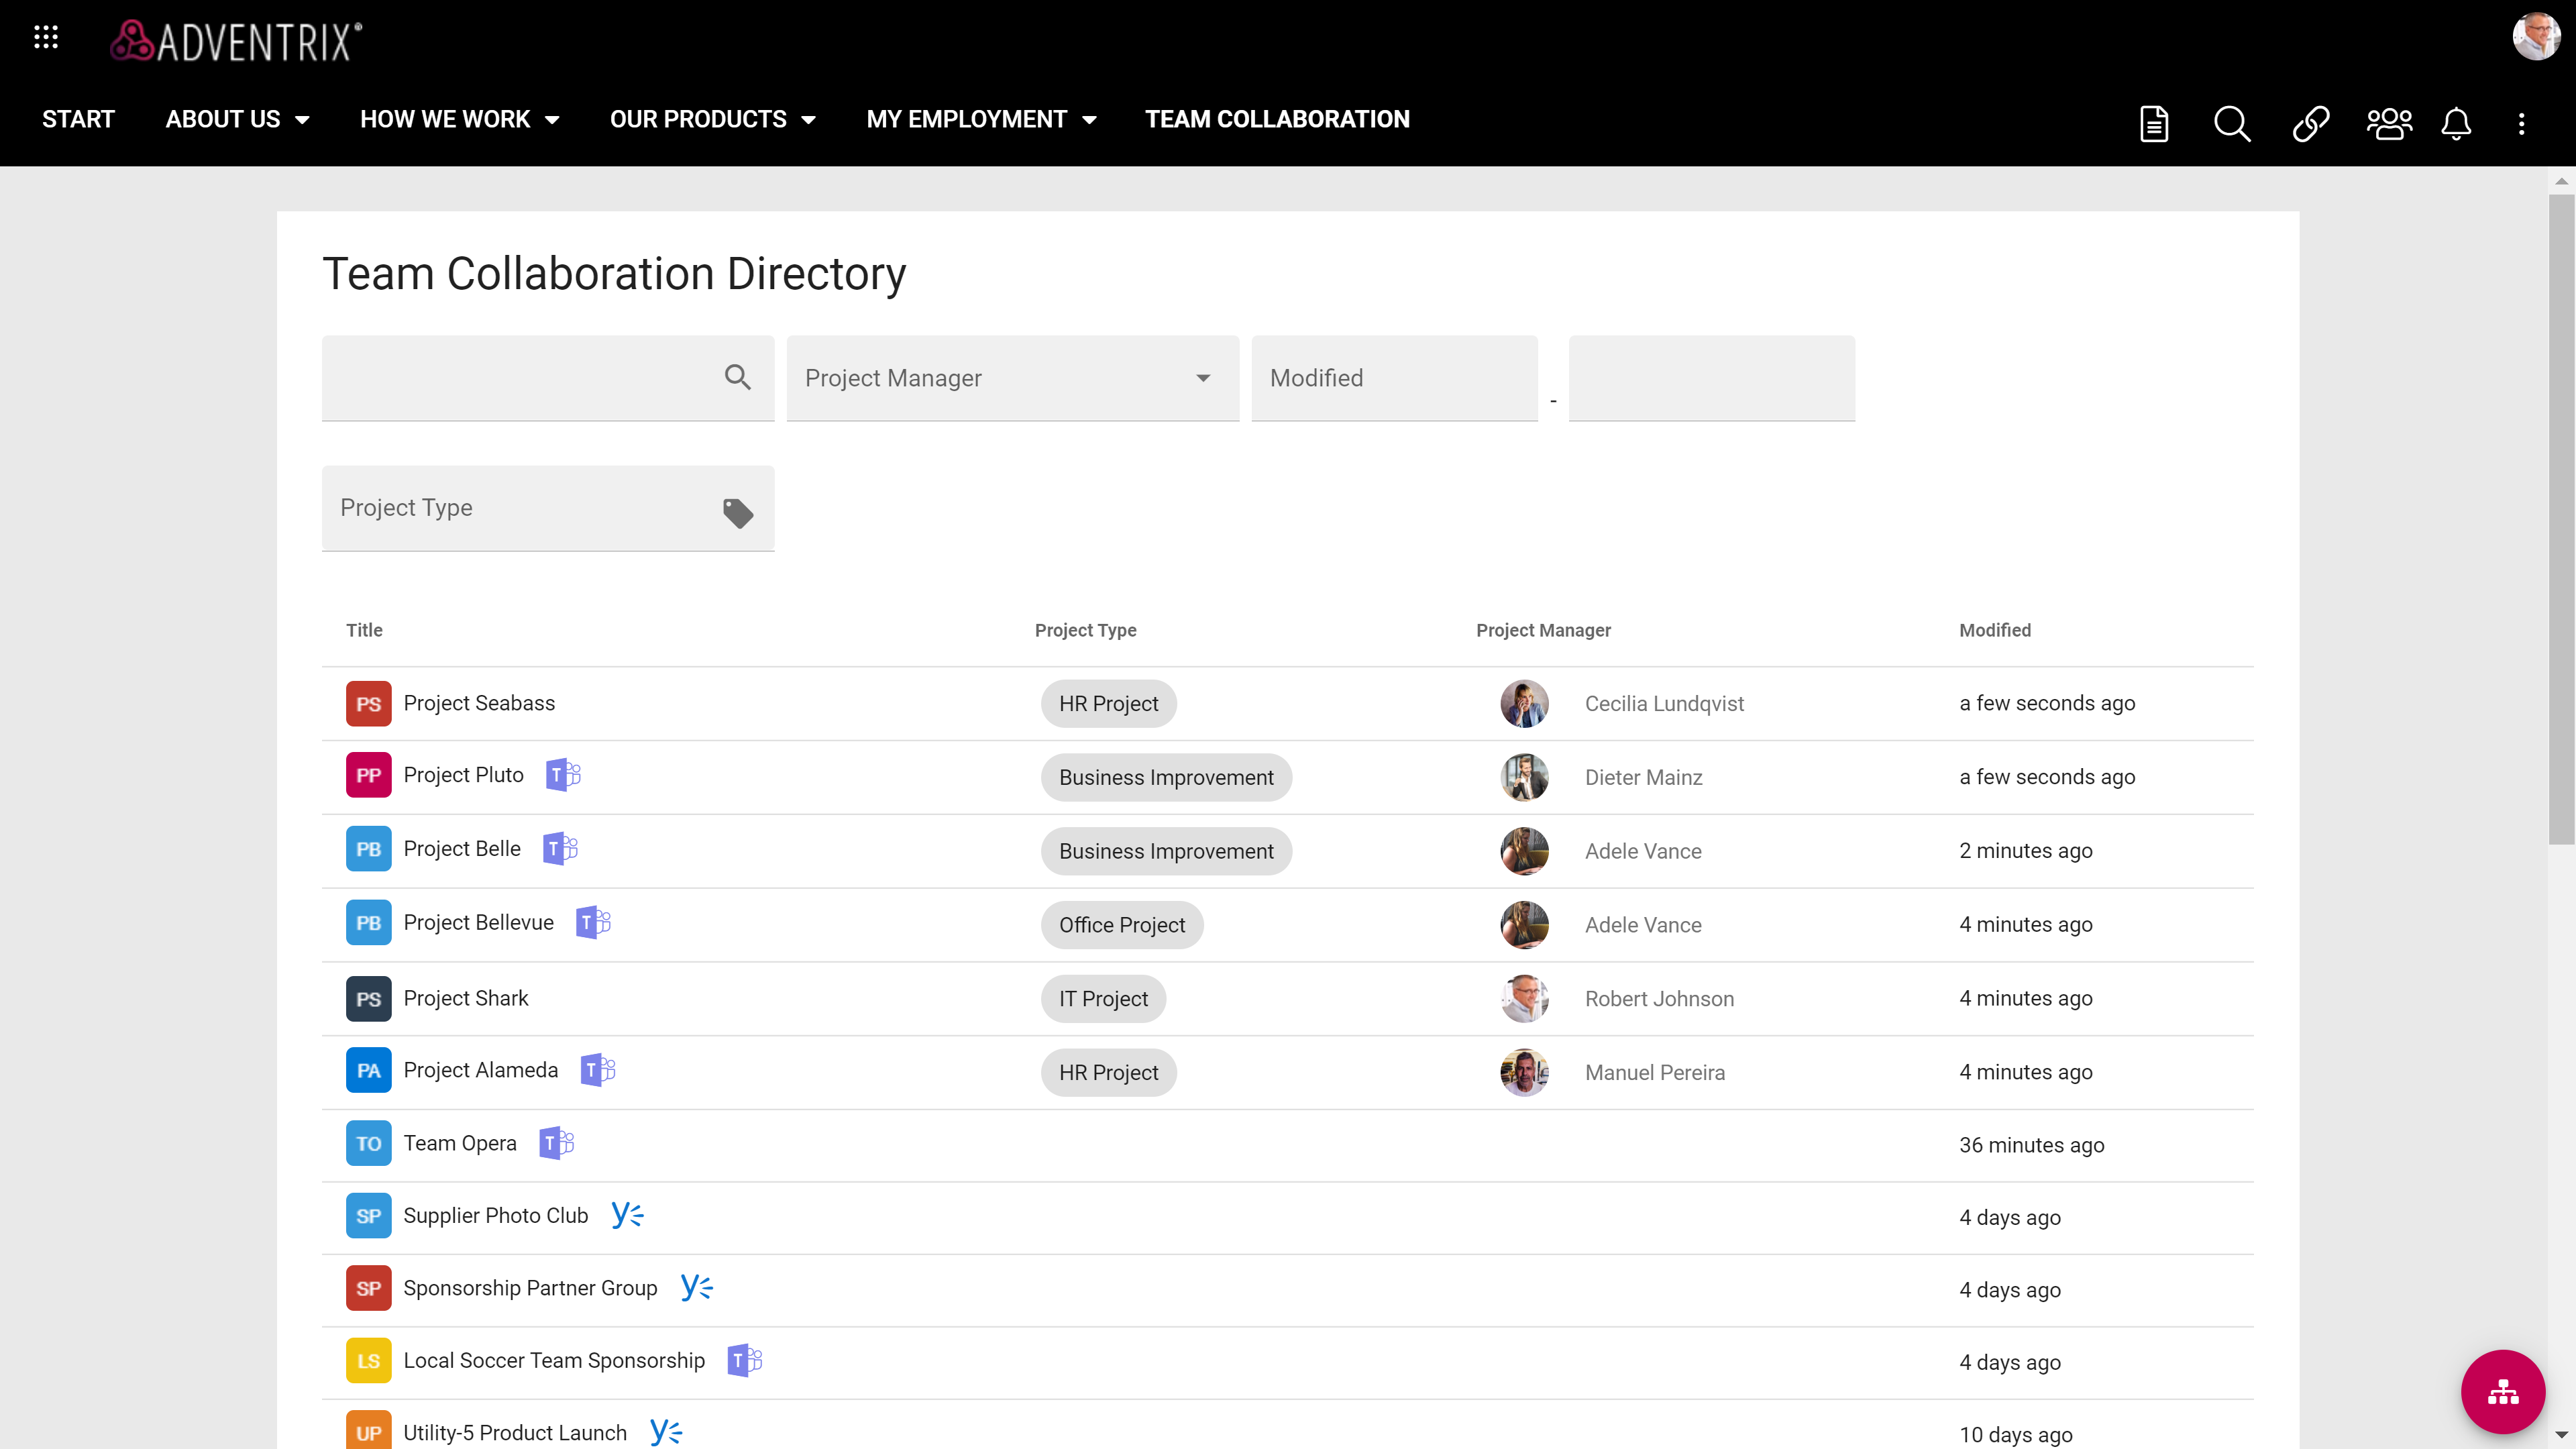Select TEAM COLLABORATION nav item

(x=1277, y=119)
